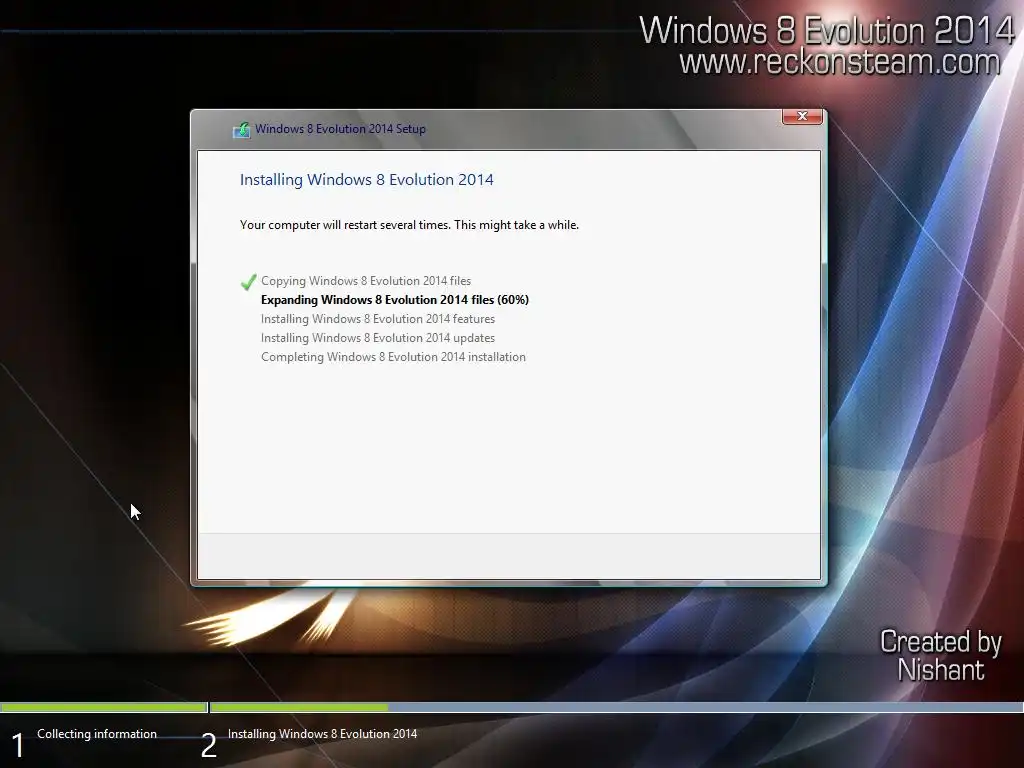1024x768 pixels.
Task: Click the step 2 installation progress bar
Action: click(616, 707)
